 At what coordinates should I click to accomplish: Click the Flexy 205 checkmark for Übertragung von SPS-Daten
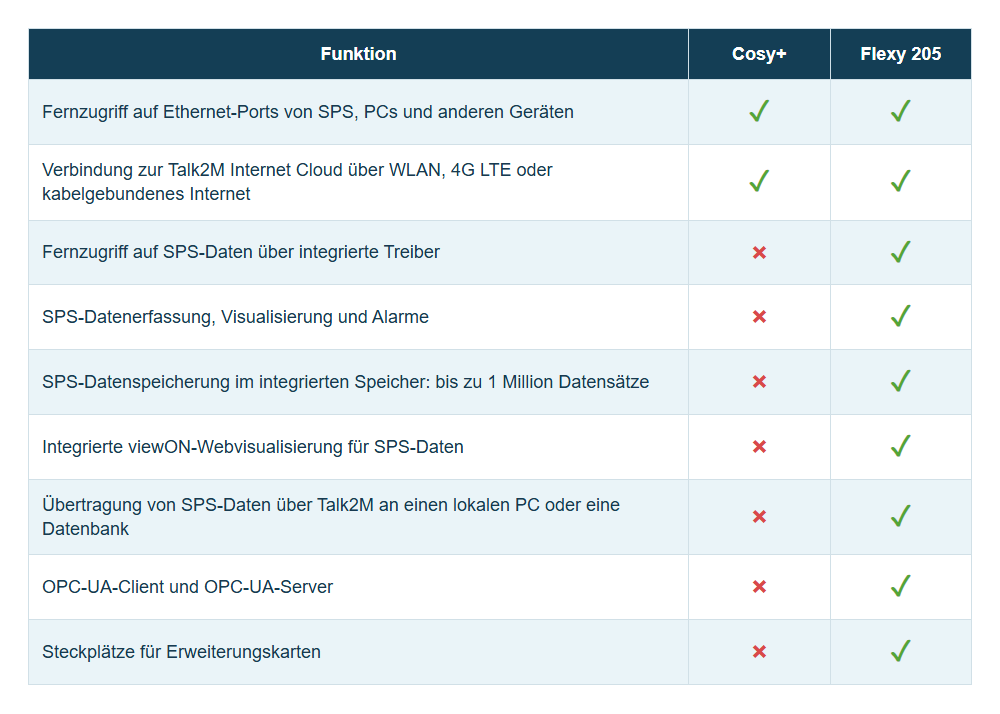pyautogui.click(x=901, y=516)
